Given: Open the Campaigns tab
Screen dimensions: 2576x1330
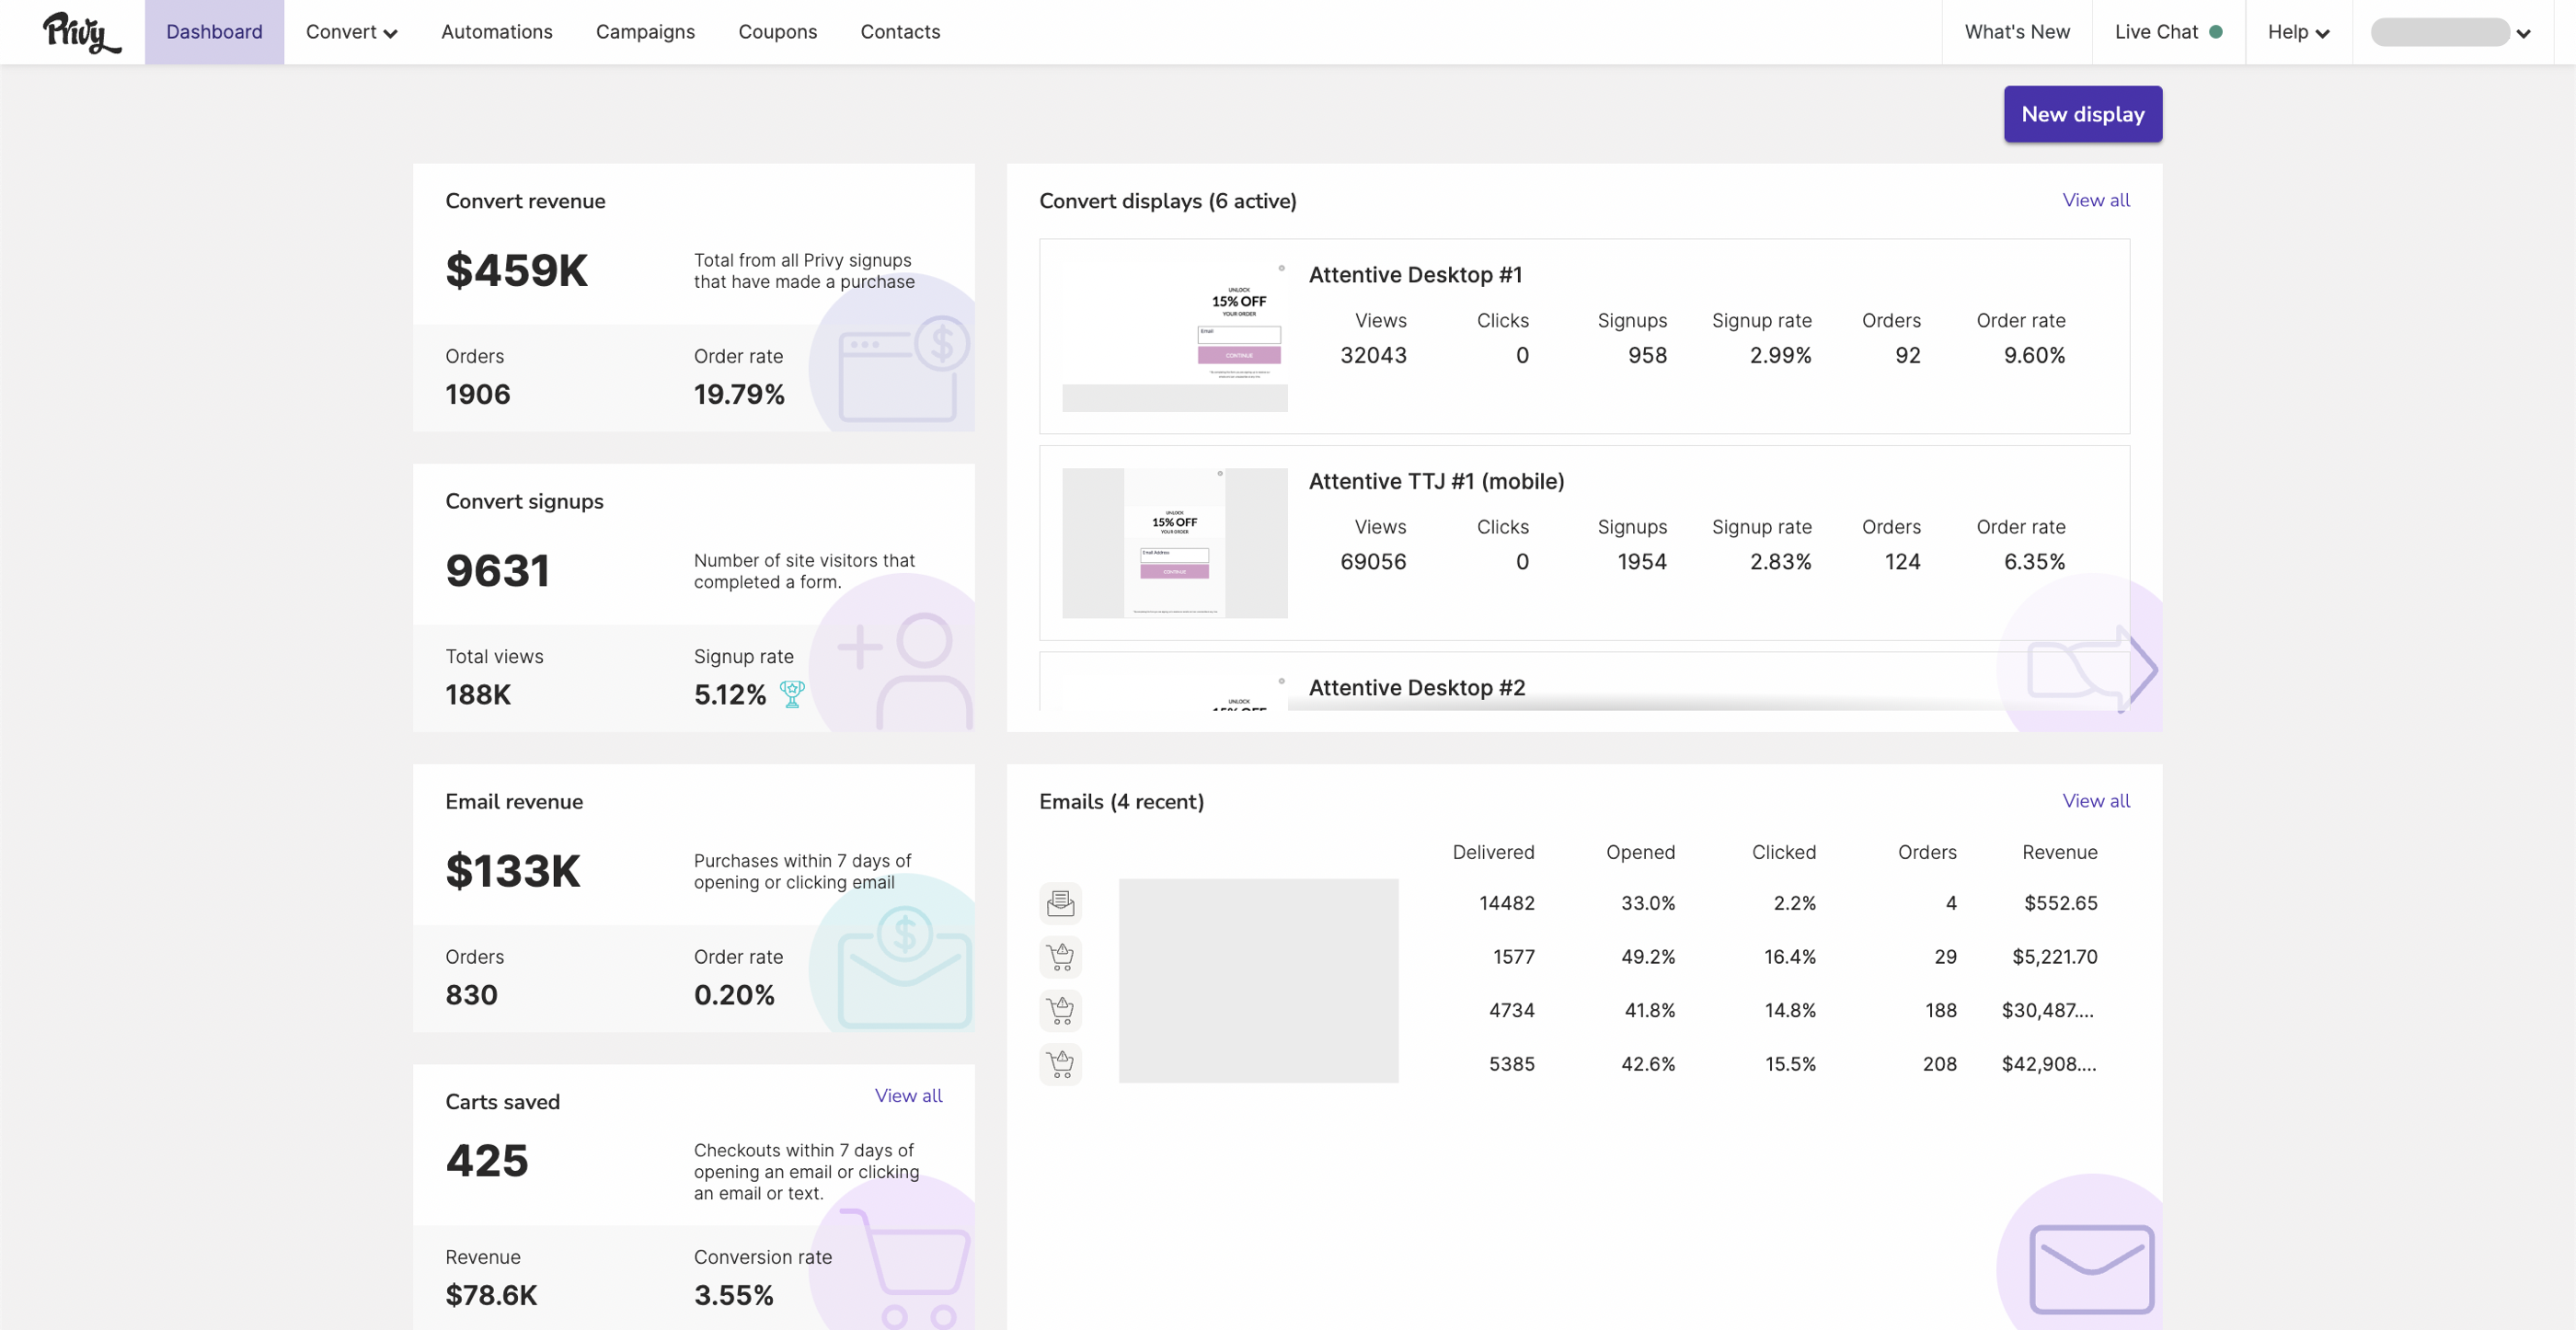Looking at the screenshot, I should point(645,32).
